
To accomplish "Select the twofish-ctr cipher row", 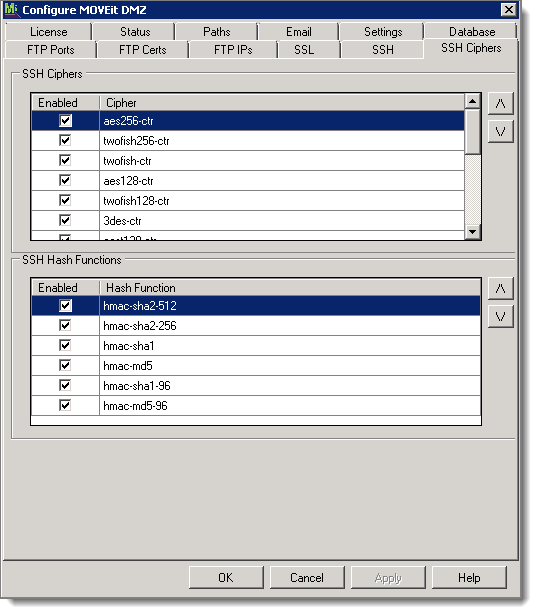I will (248, 161).
